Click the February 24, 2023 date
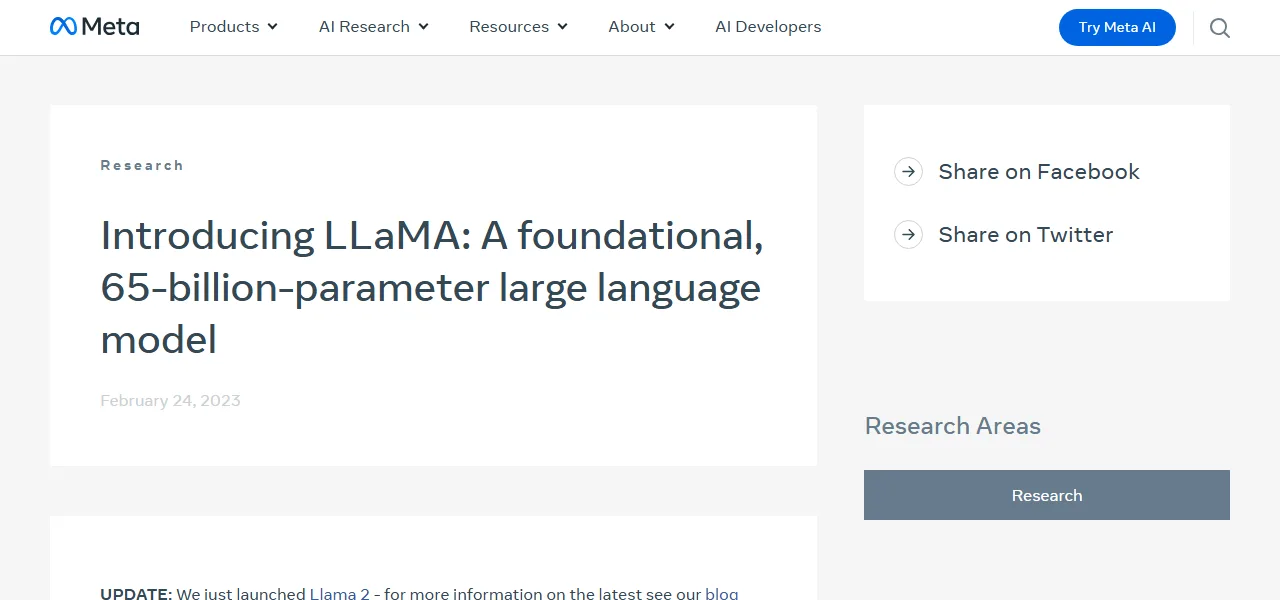Image resolution: width=1280 pixels, height=600 pixels. click(x=170, y=401)
